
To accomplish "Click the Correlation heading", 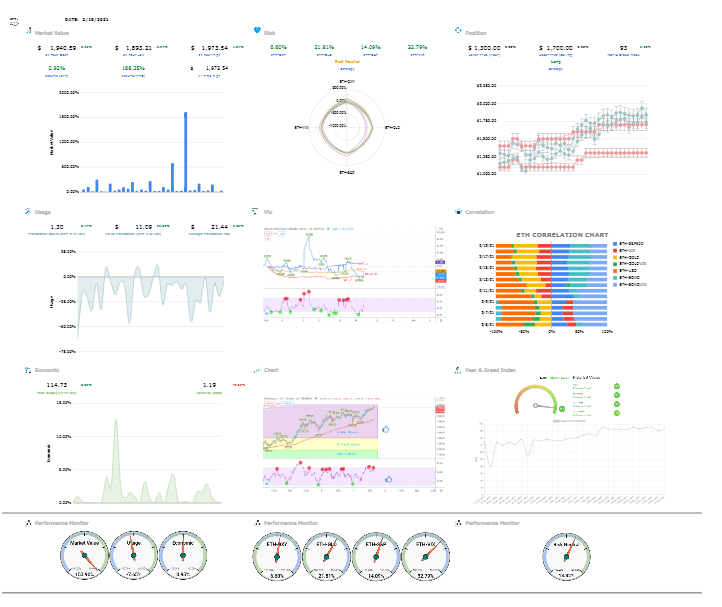I will click(479, 212).
